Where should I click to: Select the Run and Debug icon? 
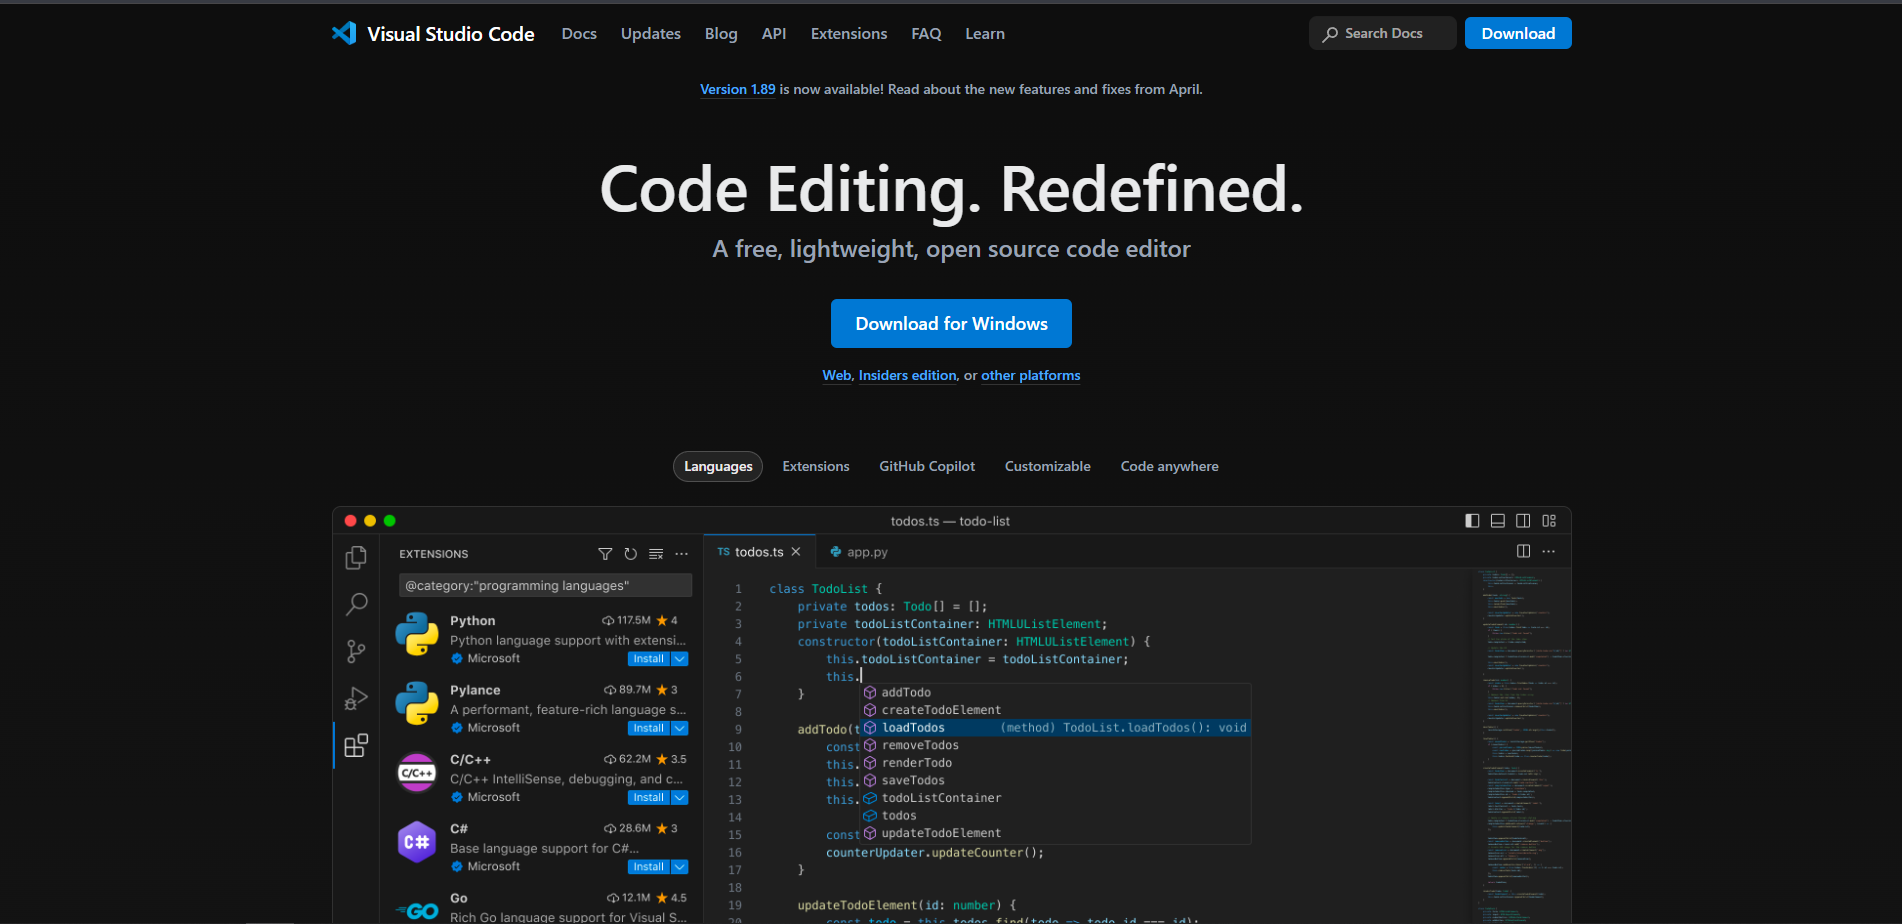356,699
